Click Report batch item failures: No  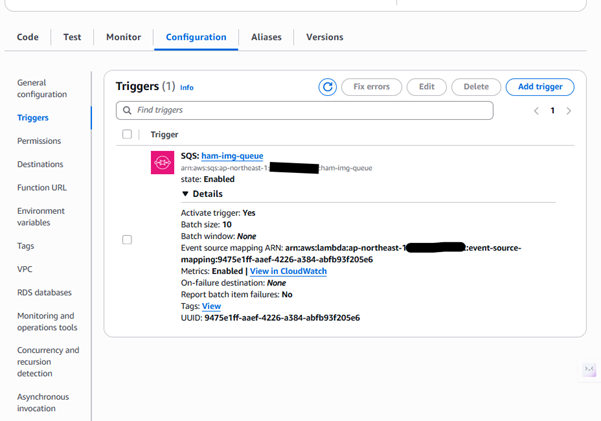[236, 294]
